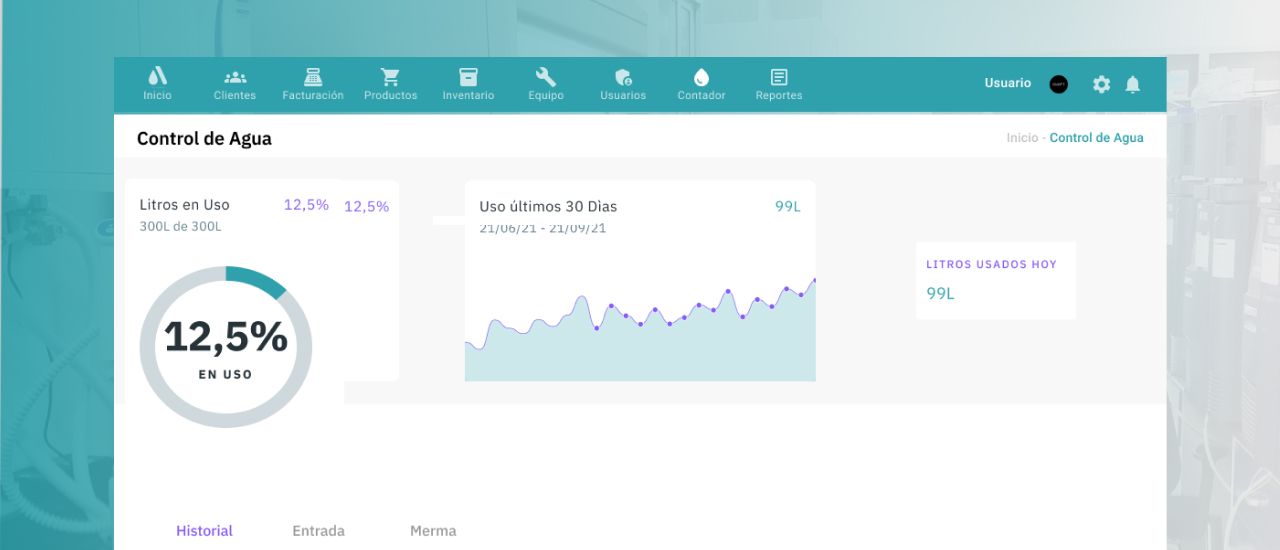Image resolution: width=1280 pixels, height=550 pixels.
Task: Open the Reportes document icon
Action: 779,78
